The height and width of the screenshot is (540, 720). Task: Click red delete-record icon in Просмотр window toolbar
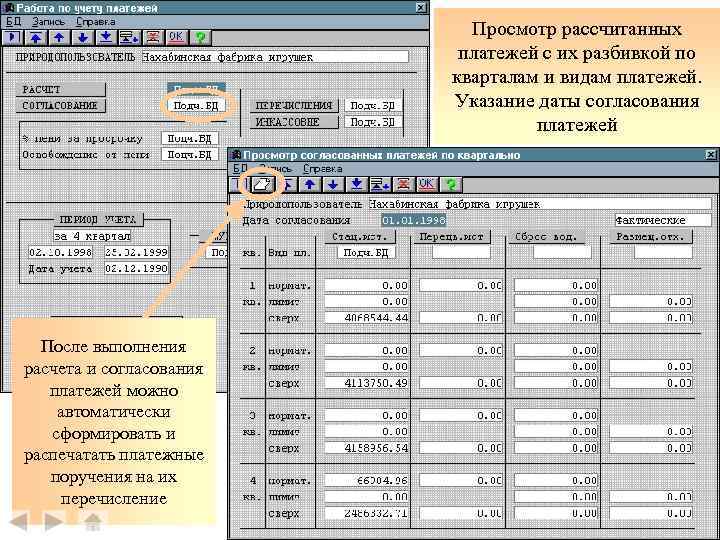click(x=404, y=185)
